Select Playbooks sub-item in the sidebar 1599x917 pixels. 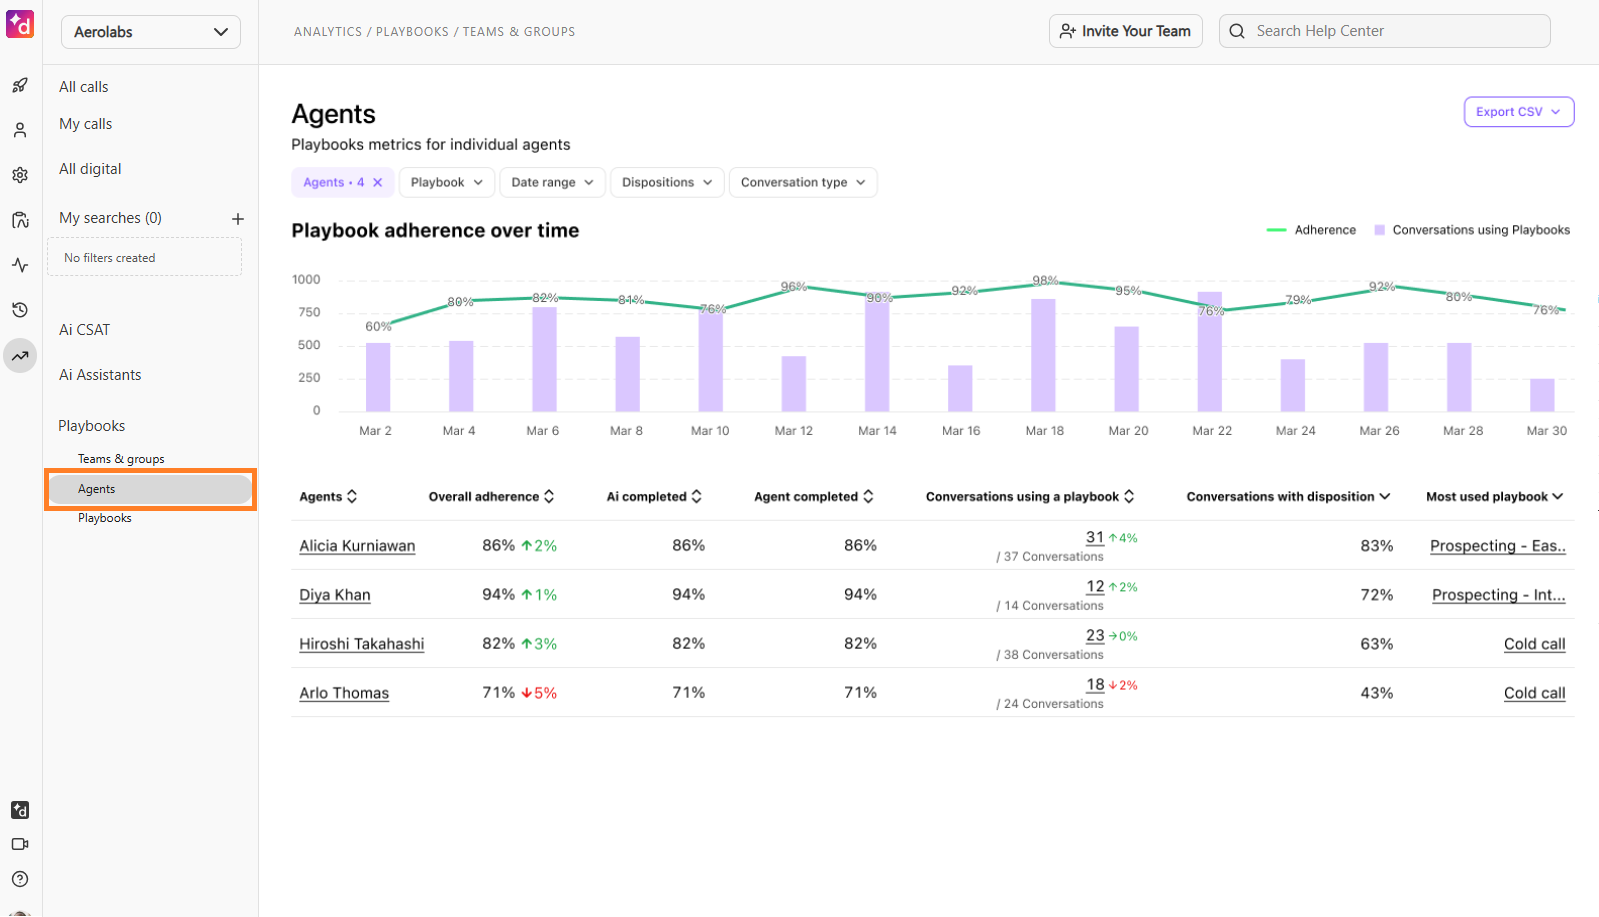(105, 518)
